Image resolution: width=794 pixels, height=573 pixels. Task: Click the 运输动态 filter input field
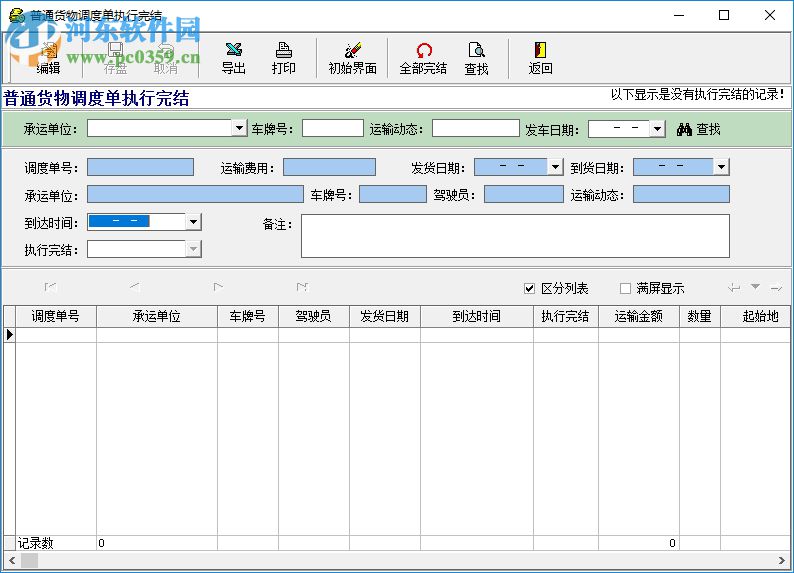click(476, 128)
